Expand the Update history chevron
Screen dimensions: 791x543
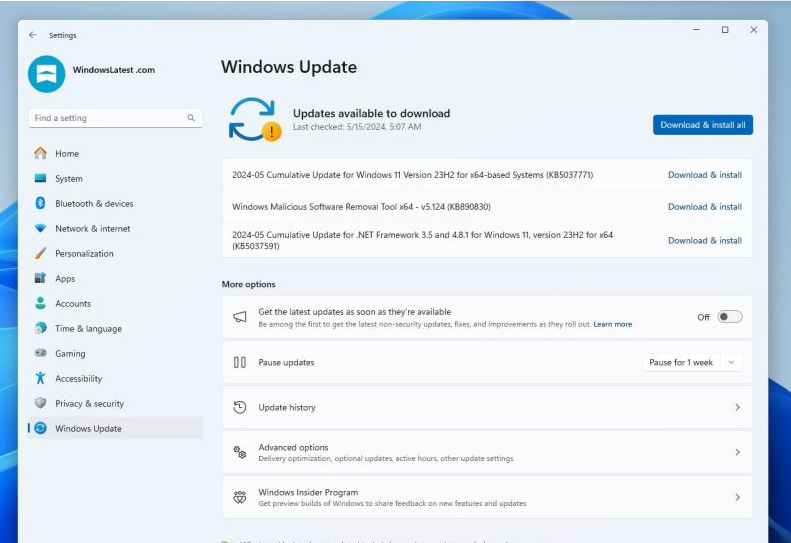coord(737,408)
